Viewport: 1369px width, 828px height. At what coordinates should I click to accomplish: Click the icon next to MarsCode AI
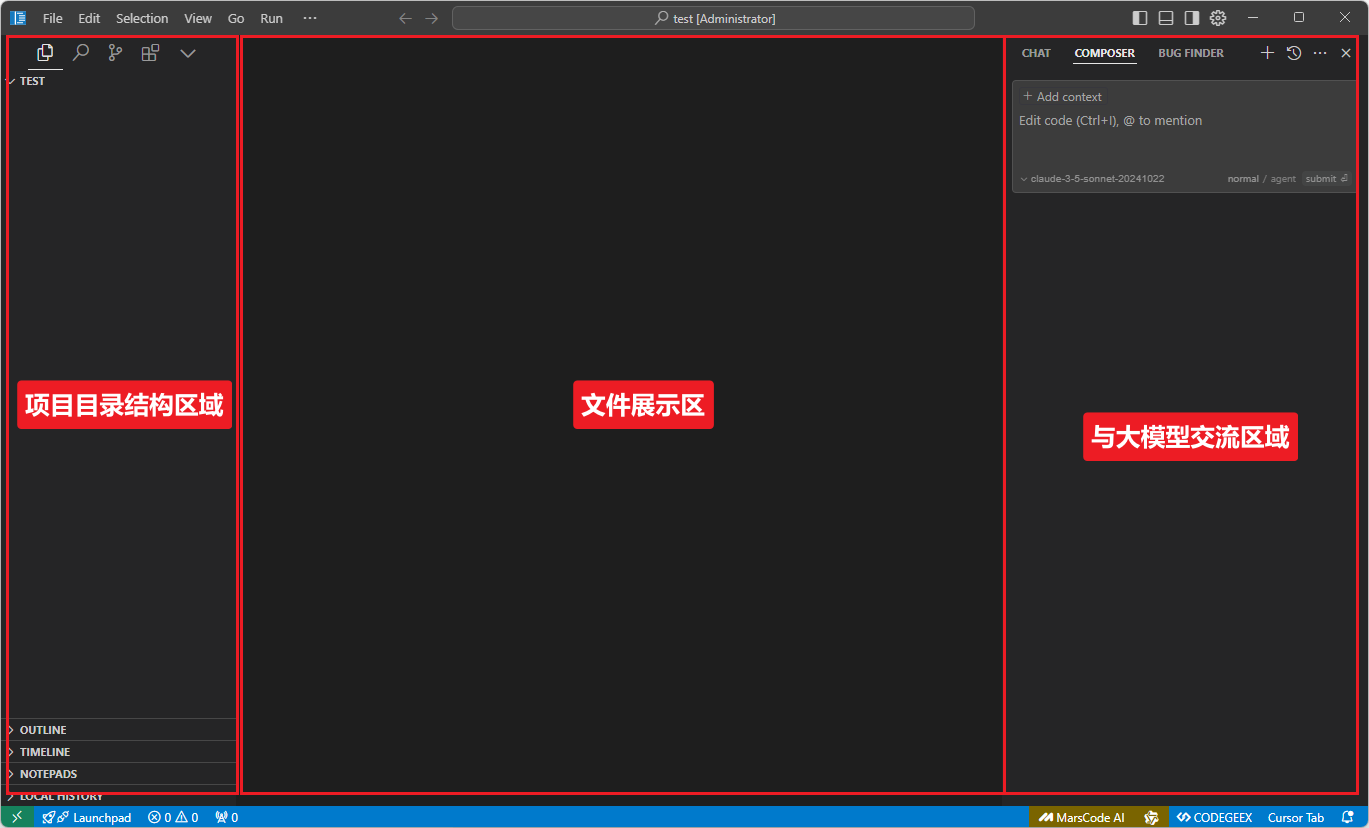pos(1151,817)
